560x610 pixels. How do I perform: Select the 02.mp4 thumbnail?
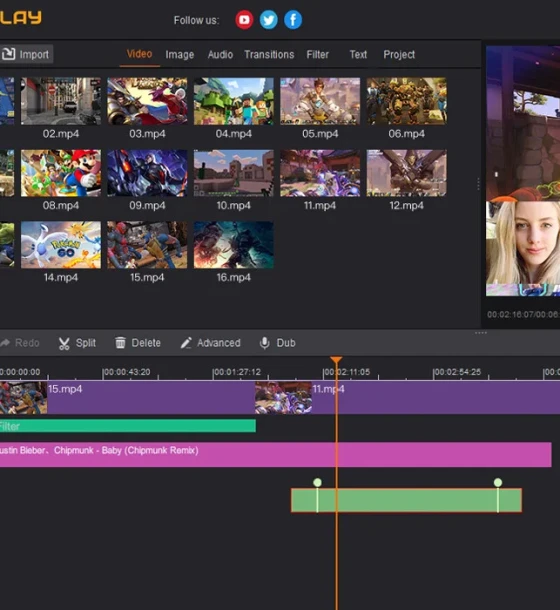pos(61,101)
